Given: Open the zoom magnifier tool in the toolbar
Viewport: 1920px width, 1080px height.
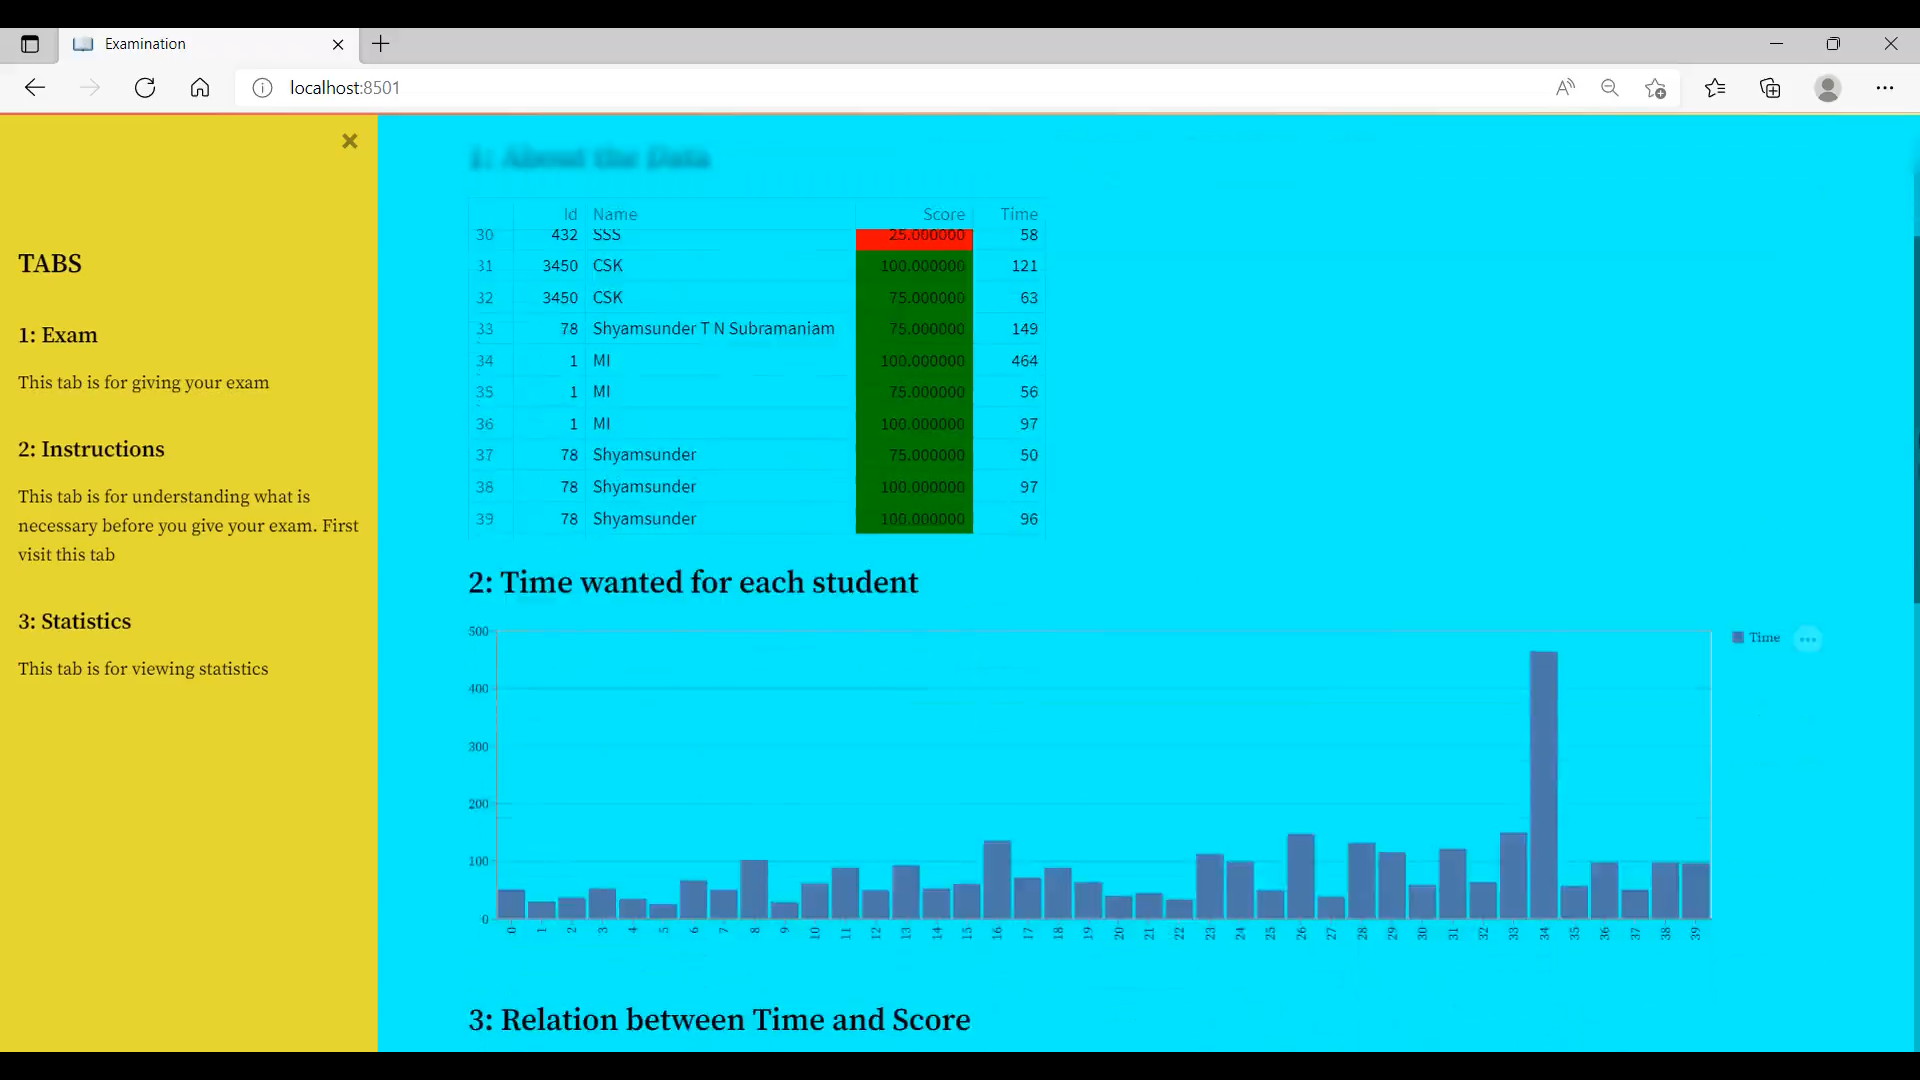Looking at the screenshot, I should click(1610, 88).
